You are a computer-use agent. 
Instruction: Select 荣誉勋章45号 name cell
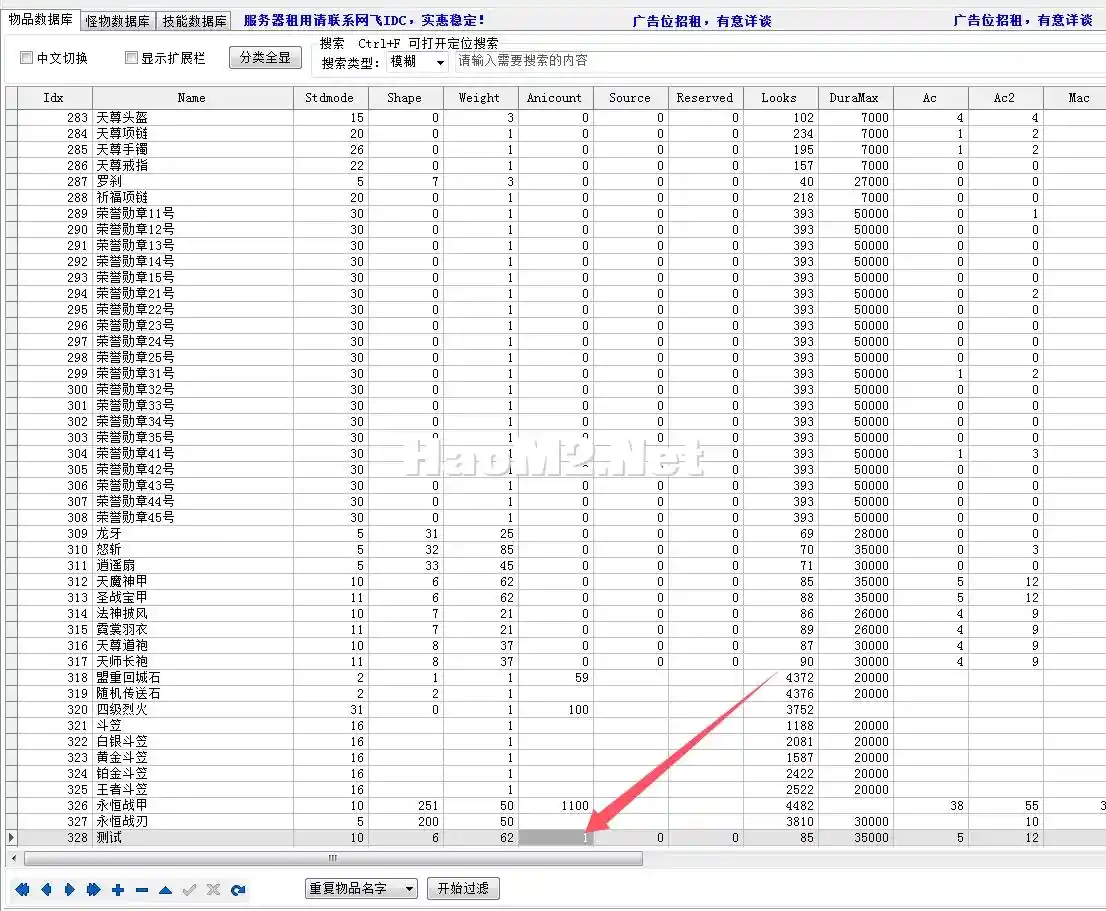point(193,518)
